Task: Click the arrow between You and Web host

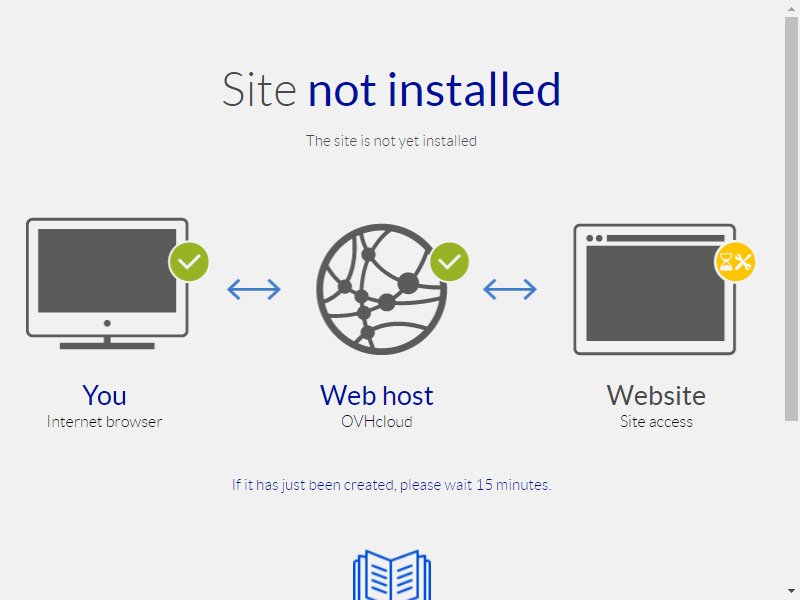Action: [254, 289]
